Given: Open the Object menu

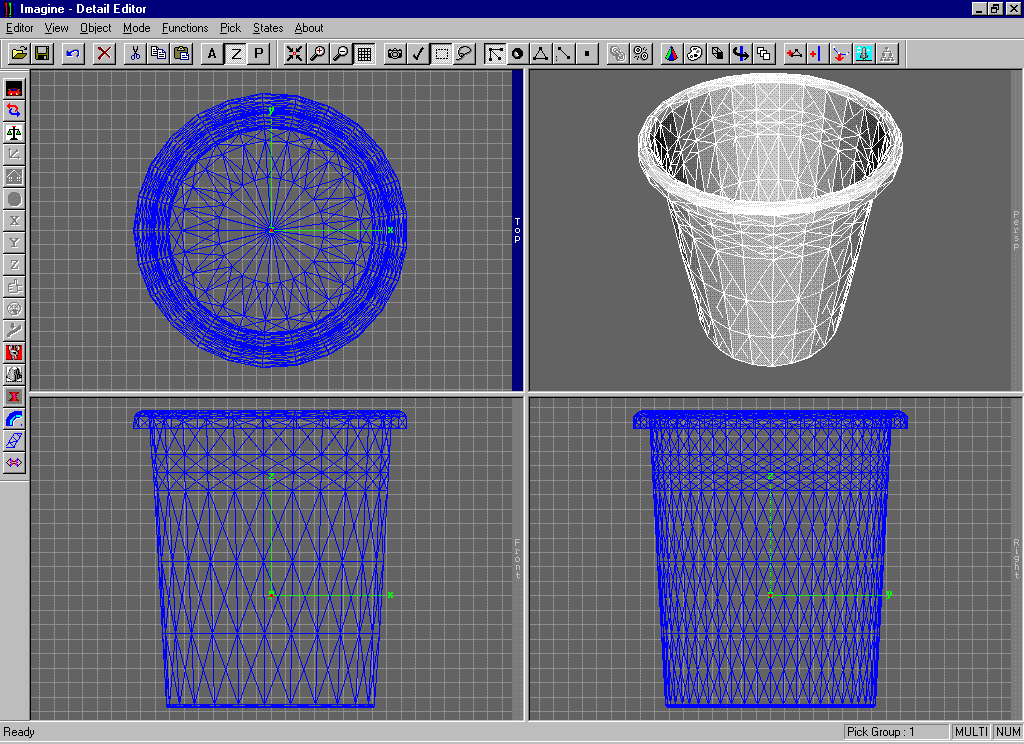Looking at the screenshot, I should [96, 28].
